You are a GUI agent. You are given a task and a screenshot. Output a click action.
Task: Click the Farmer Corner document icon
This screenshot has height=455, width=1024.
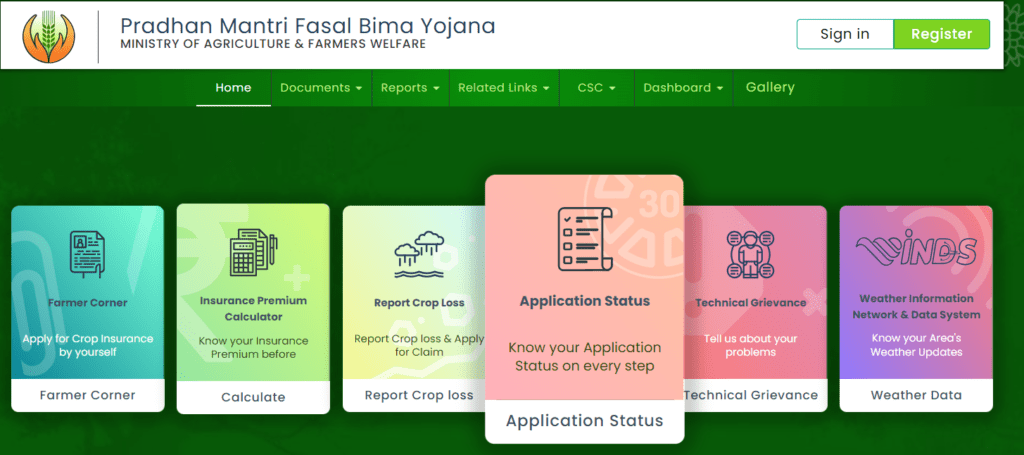[88, 255]
